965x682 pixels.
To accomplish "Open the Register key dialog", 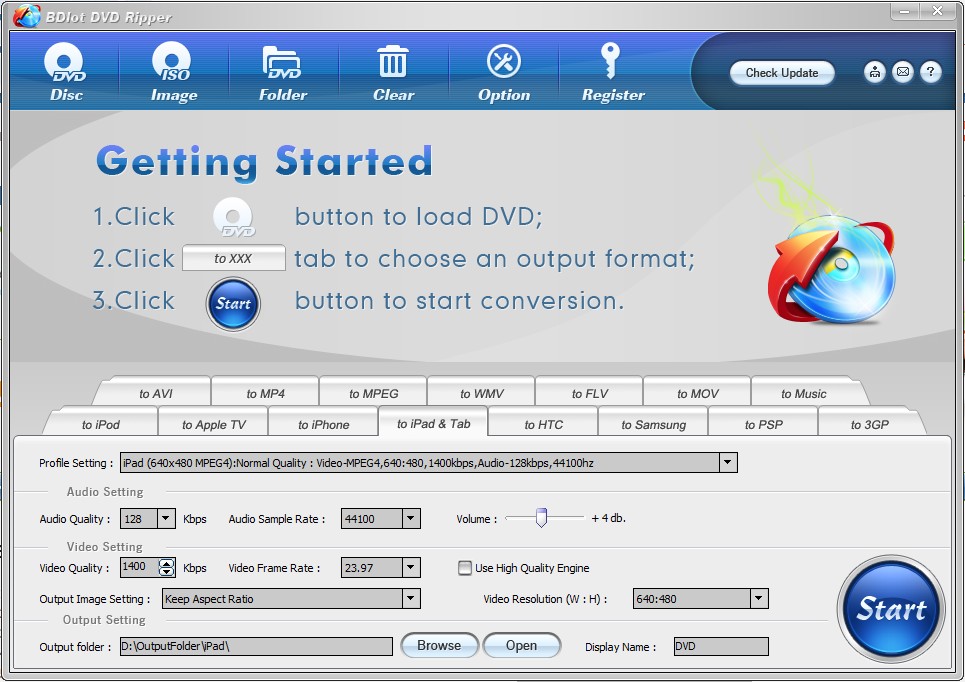I will pyautogui.click(x=613, y=72).
